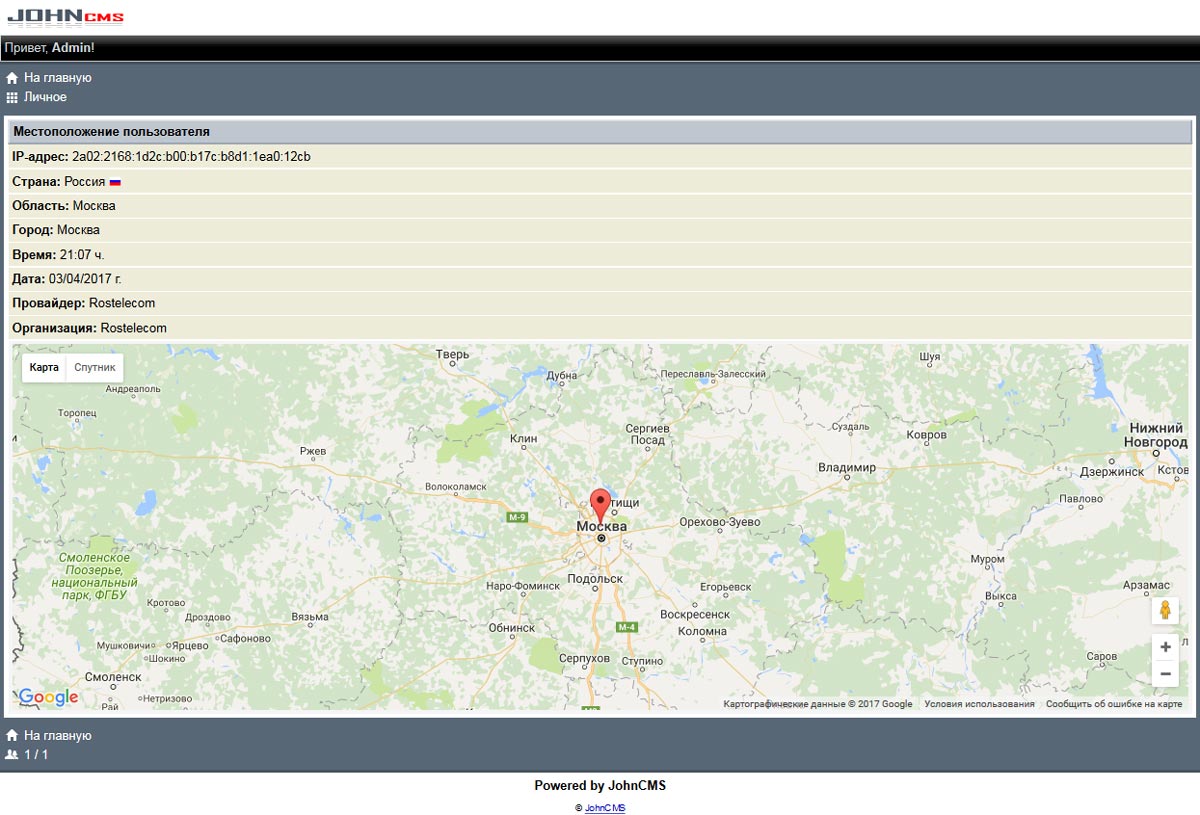
Task: Click the Russian flag icon next to Россия
Action: (115, 182)
